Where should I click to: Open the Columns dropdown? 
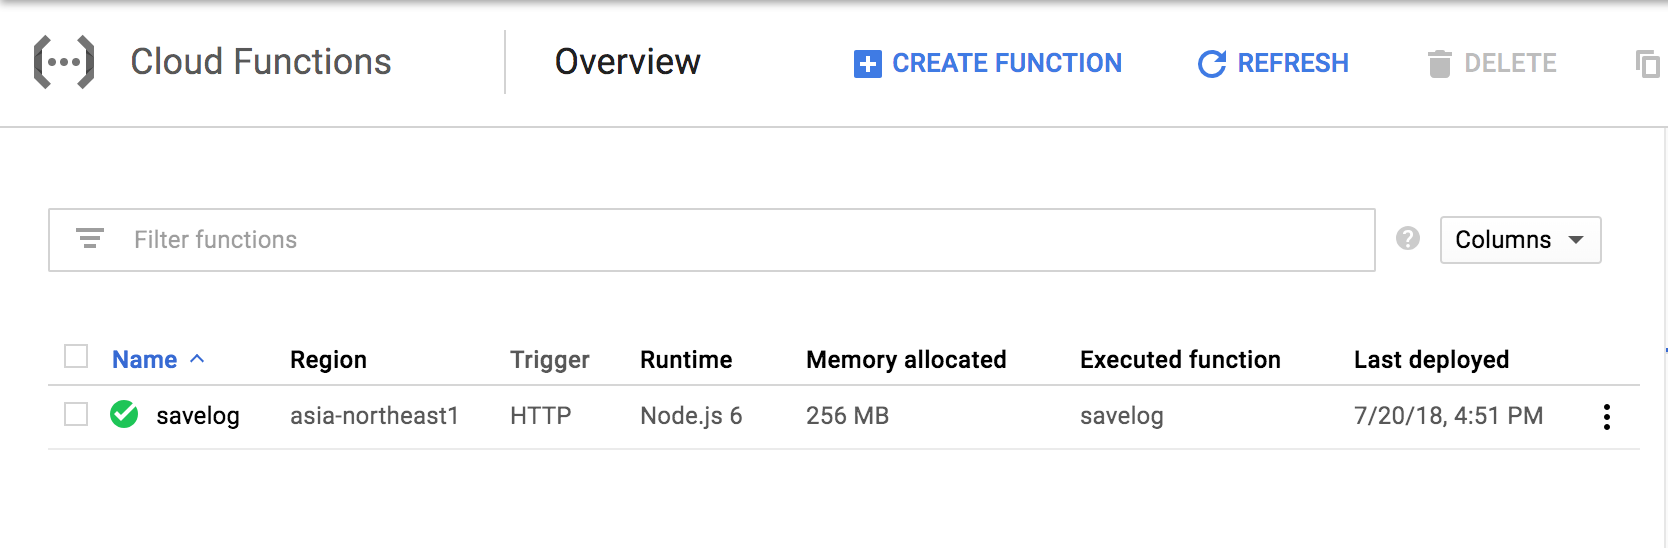point(1519,240)
